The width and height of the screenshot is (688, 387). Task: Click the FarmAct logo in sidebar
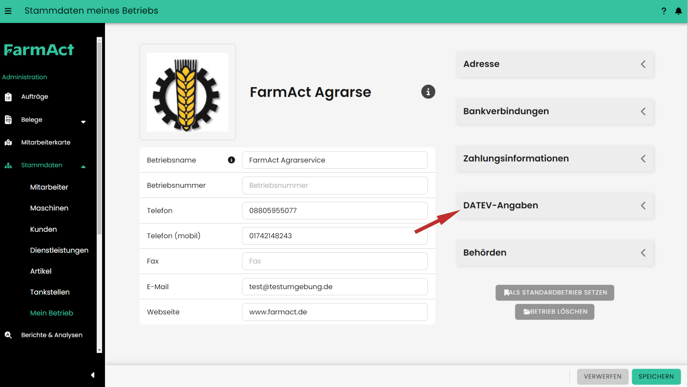pos(39,50)
